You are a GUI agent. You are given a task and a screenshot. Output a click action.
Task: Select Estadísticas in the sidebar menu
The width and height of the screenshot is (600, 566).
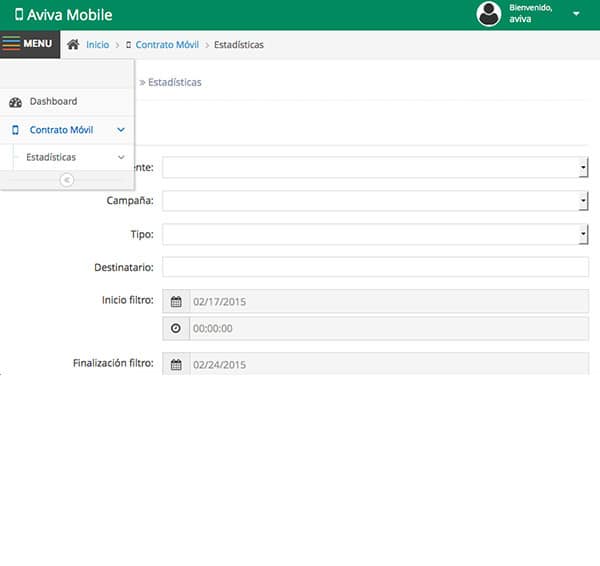pyautogui.click(x=51, y=157)
